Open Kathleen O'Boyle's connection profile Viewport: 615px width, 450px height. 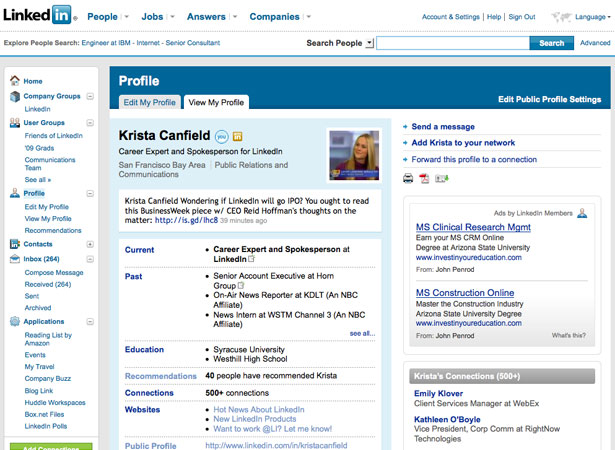pos(447,419)
